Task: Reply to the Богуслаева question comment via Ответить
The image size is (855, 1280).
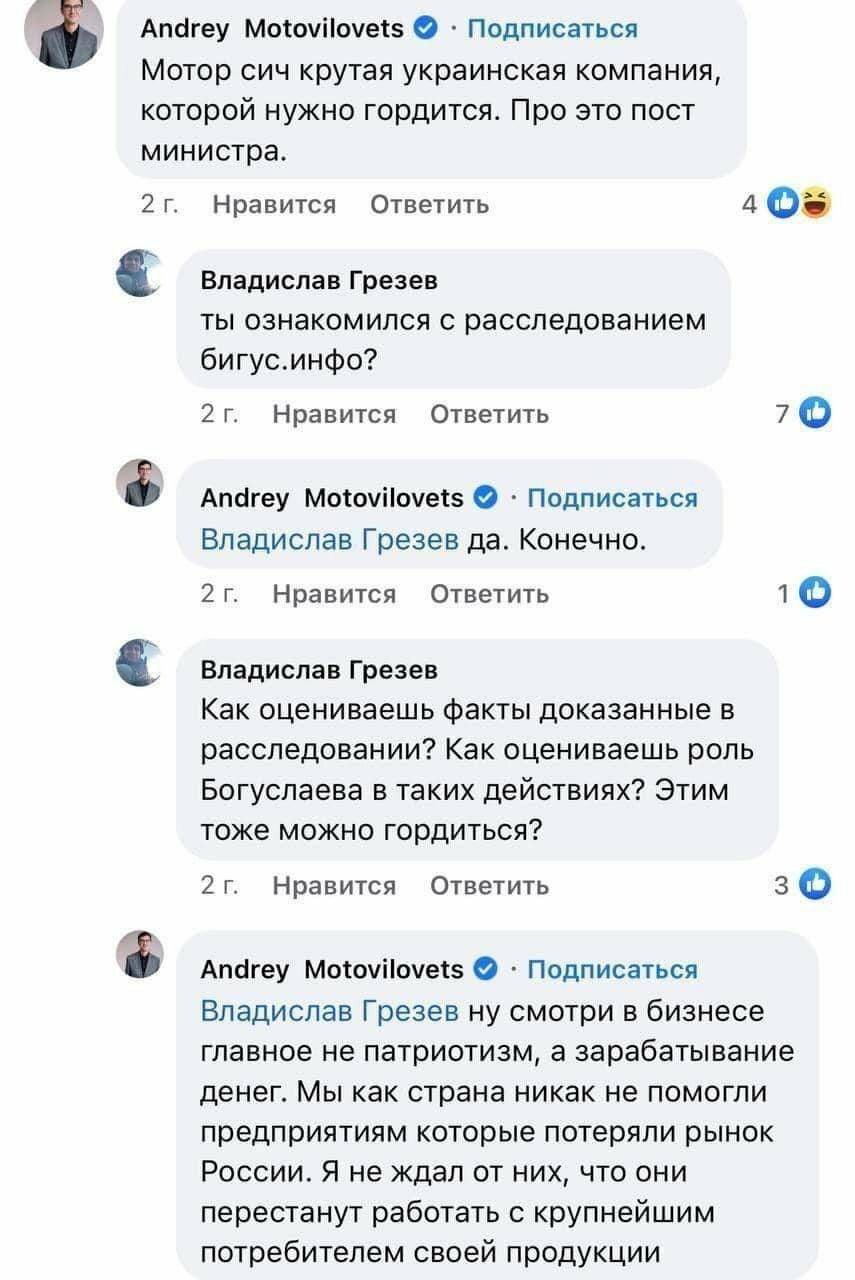Action: coord(489,885)
